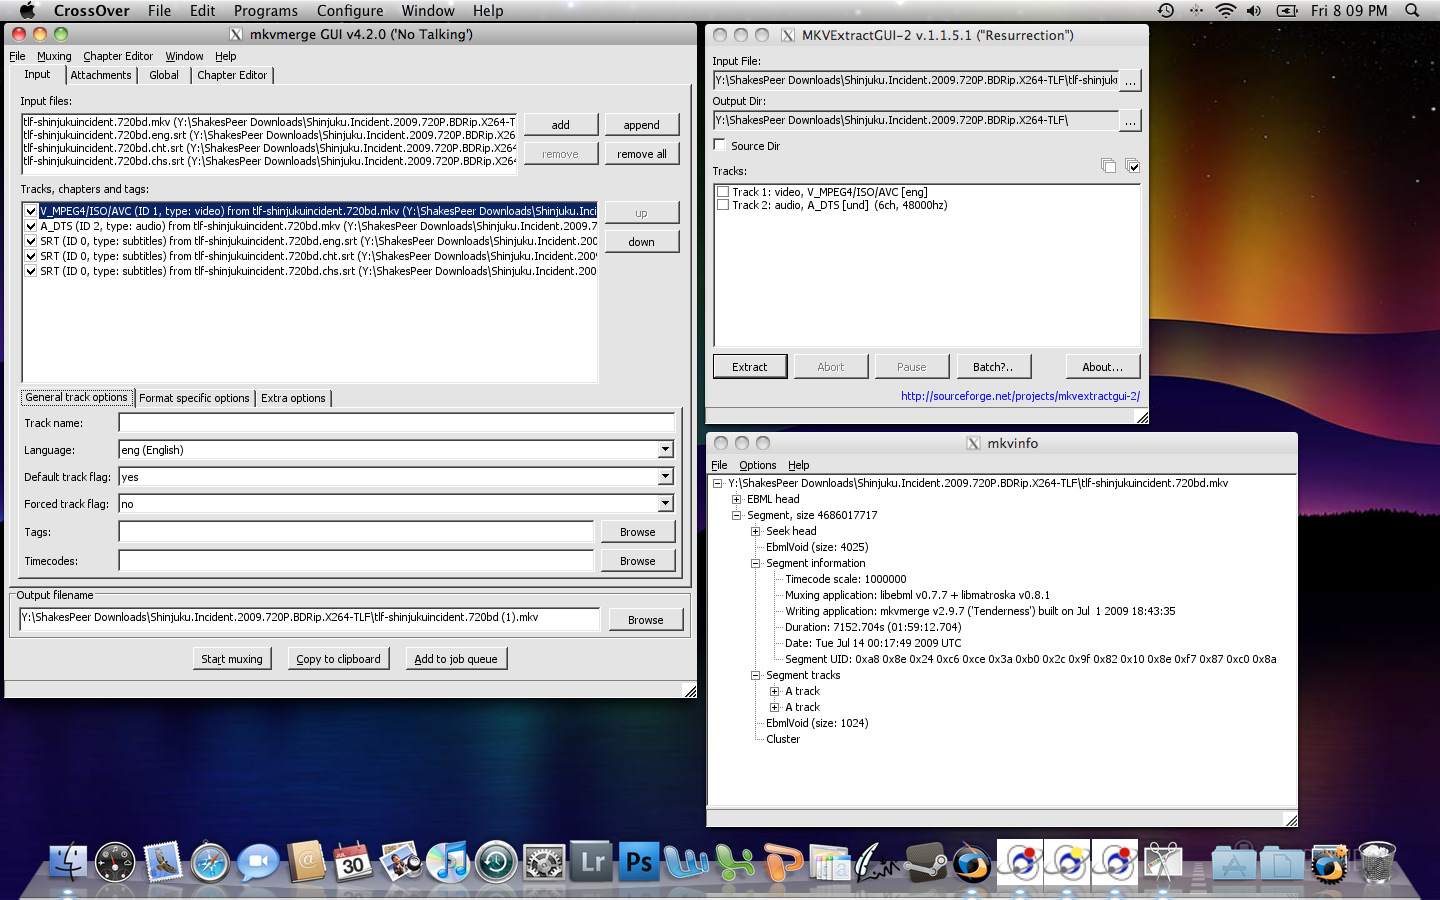The height and width of the screenshot is (900, 1440).
Task: Click the Browse button beside Timecodes
Action: tap(638, 561)
